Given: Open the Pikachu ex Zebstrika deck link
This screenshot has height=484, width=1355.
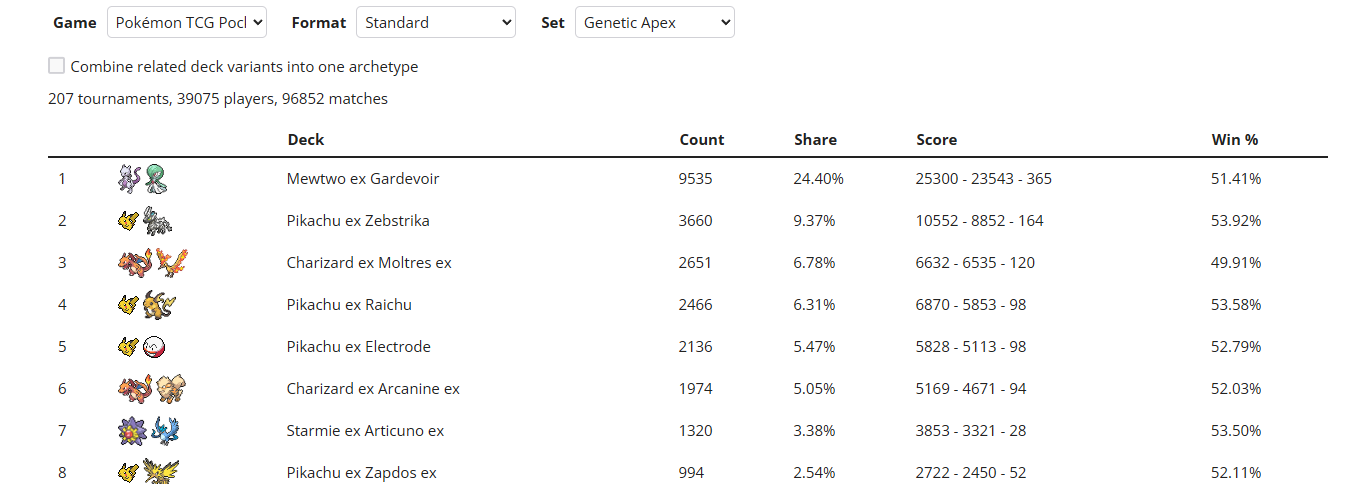Looking at the screenshot, I should [358, 221].
